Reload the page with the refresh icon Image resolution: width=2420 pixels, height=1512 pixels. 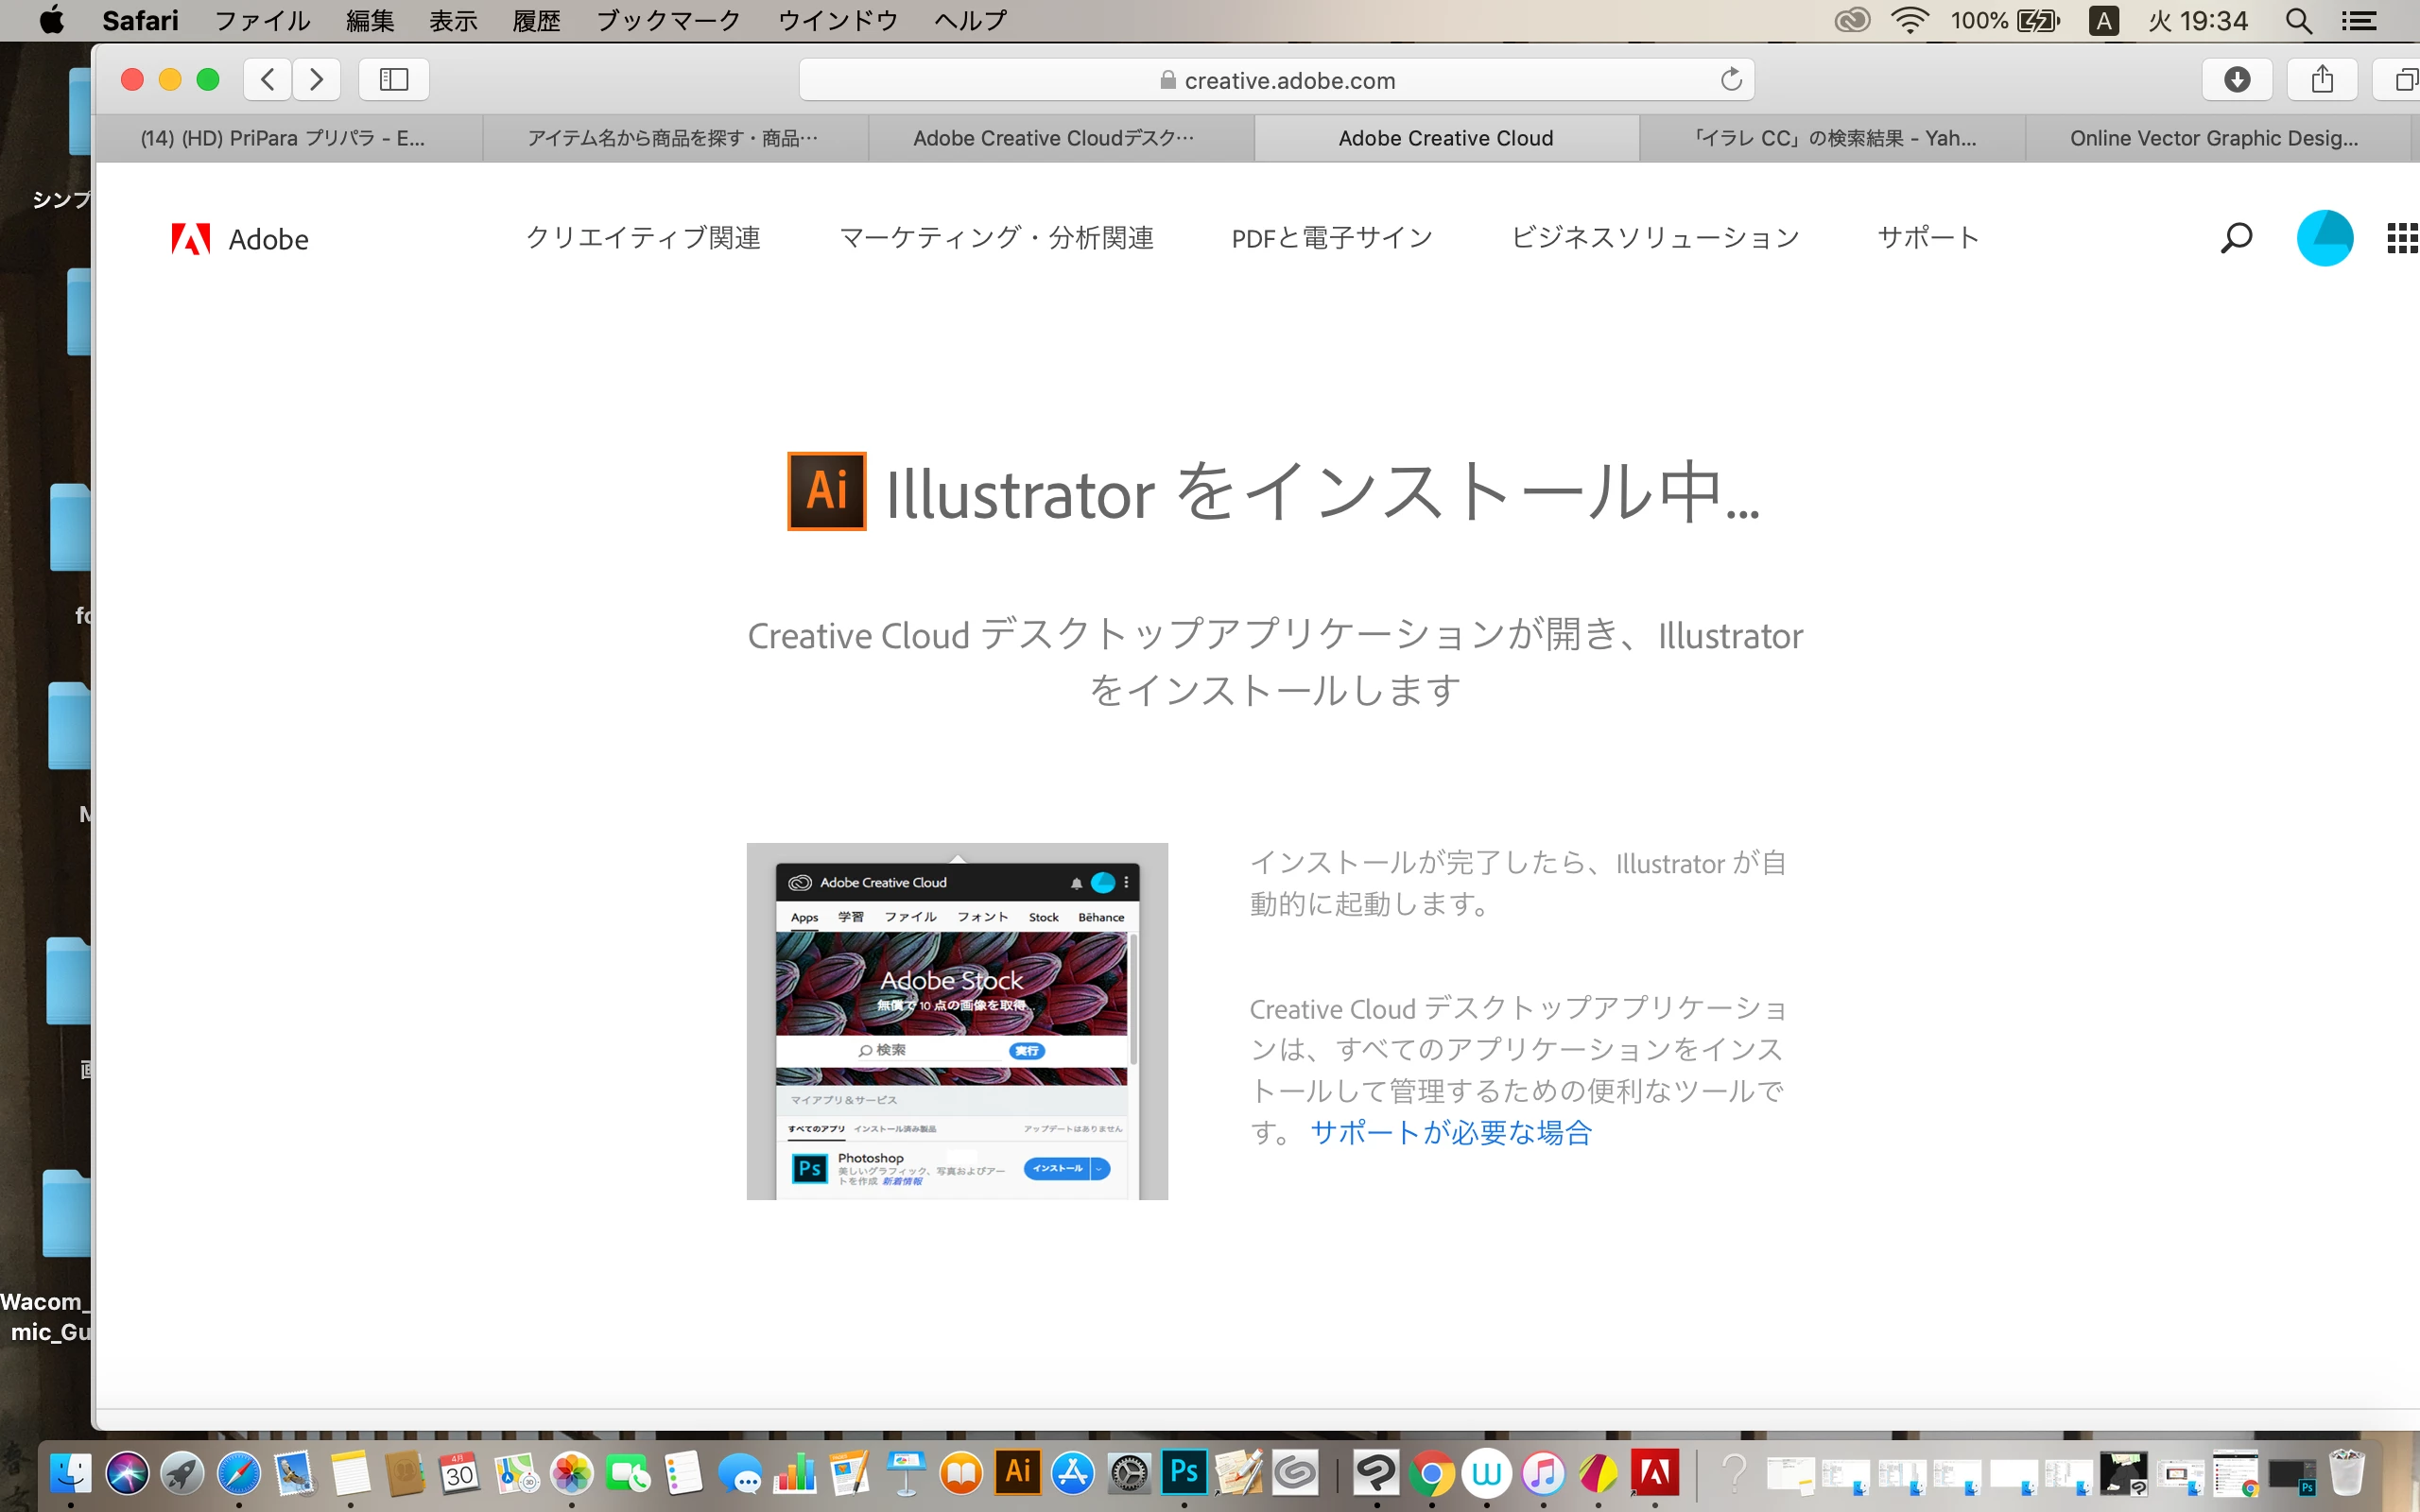pos(1731,80)
